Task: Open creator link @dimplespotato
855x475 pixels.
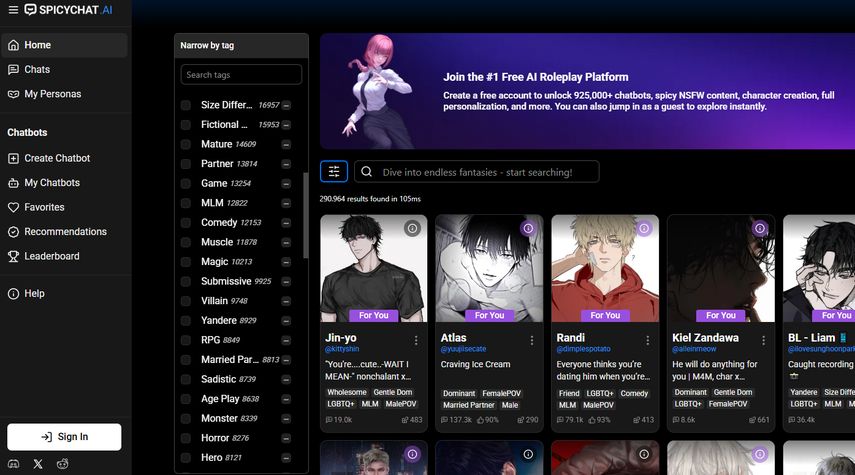Action: (583, 349)
